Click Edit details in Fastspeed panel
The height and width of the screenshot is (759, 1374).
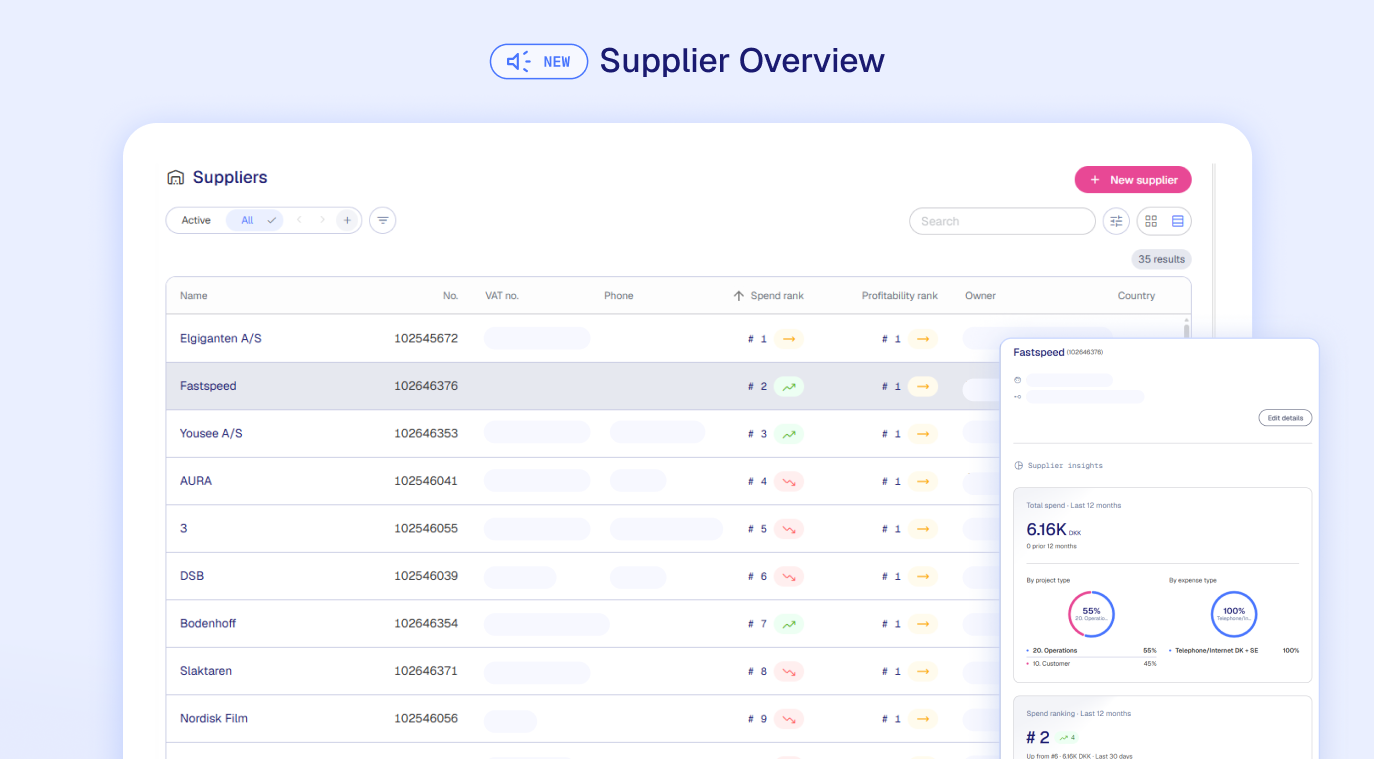1285,418
